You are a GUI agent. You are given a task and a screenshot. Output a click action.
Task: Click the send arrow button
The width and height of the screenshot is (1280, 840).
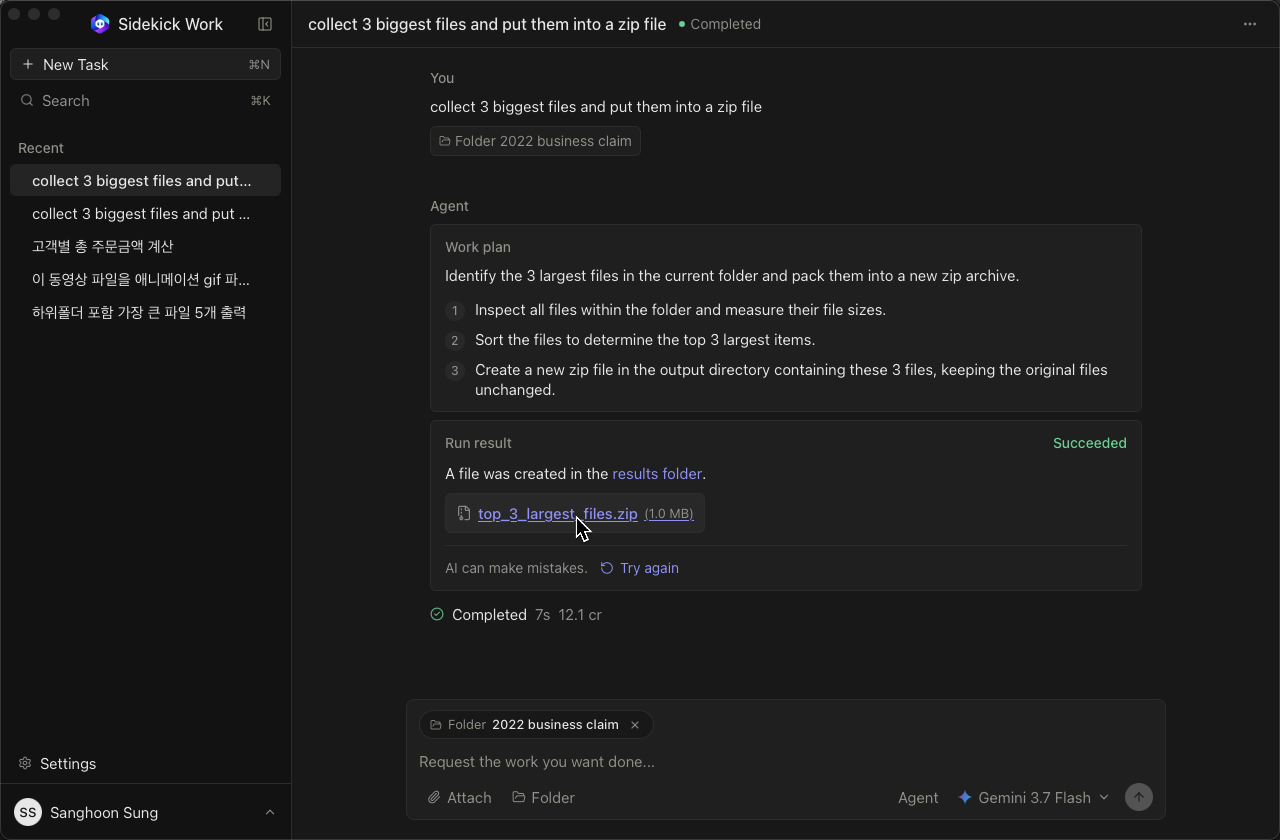click(1139, 797)
